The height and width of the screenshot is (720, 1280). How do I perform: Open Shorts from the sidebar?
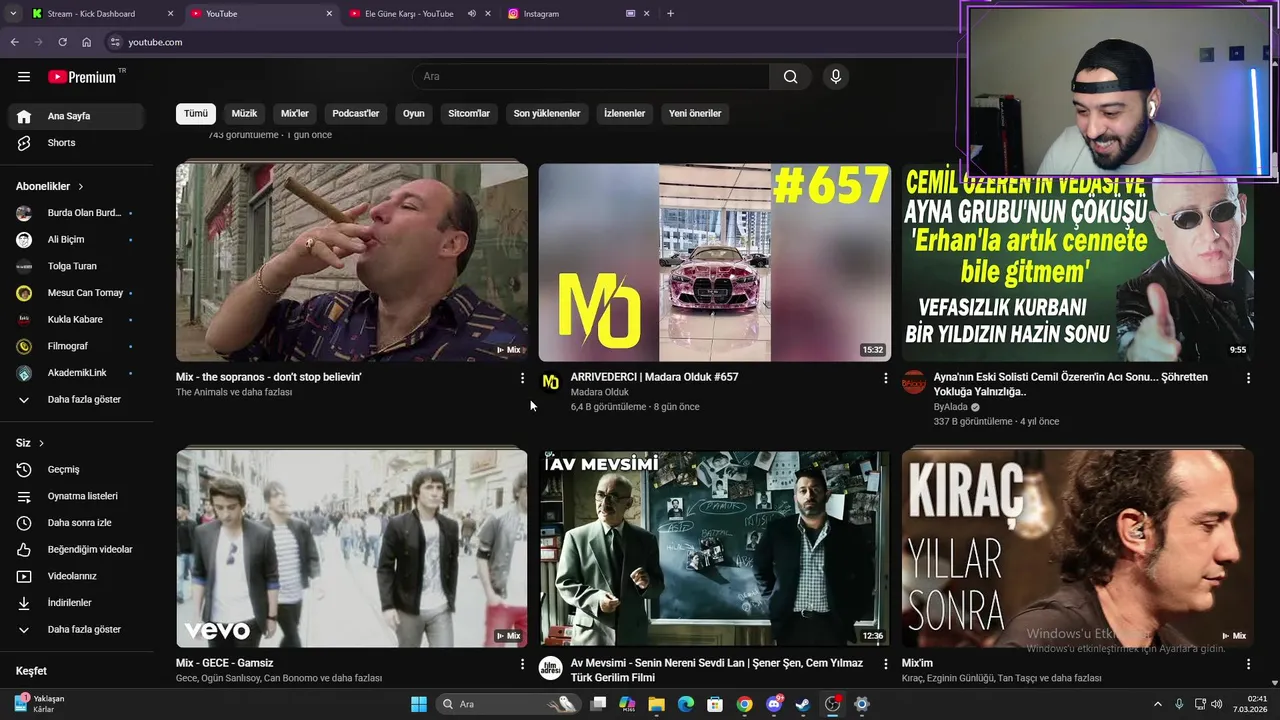77,143
